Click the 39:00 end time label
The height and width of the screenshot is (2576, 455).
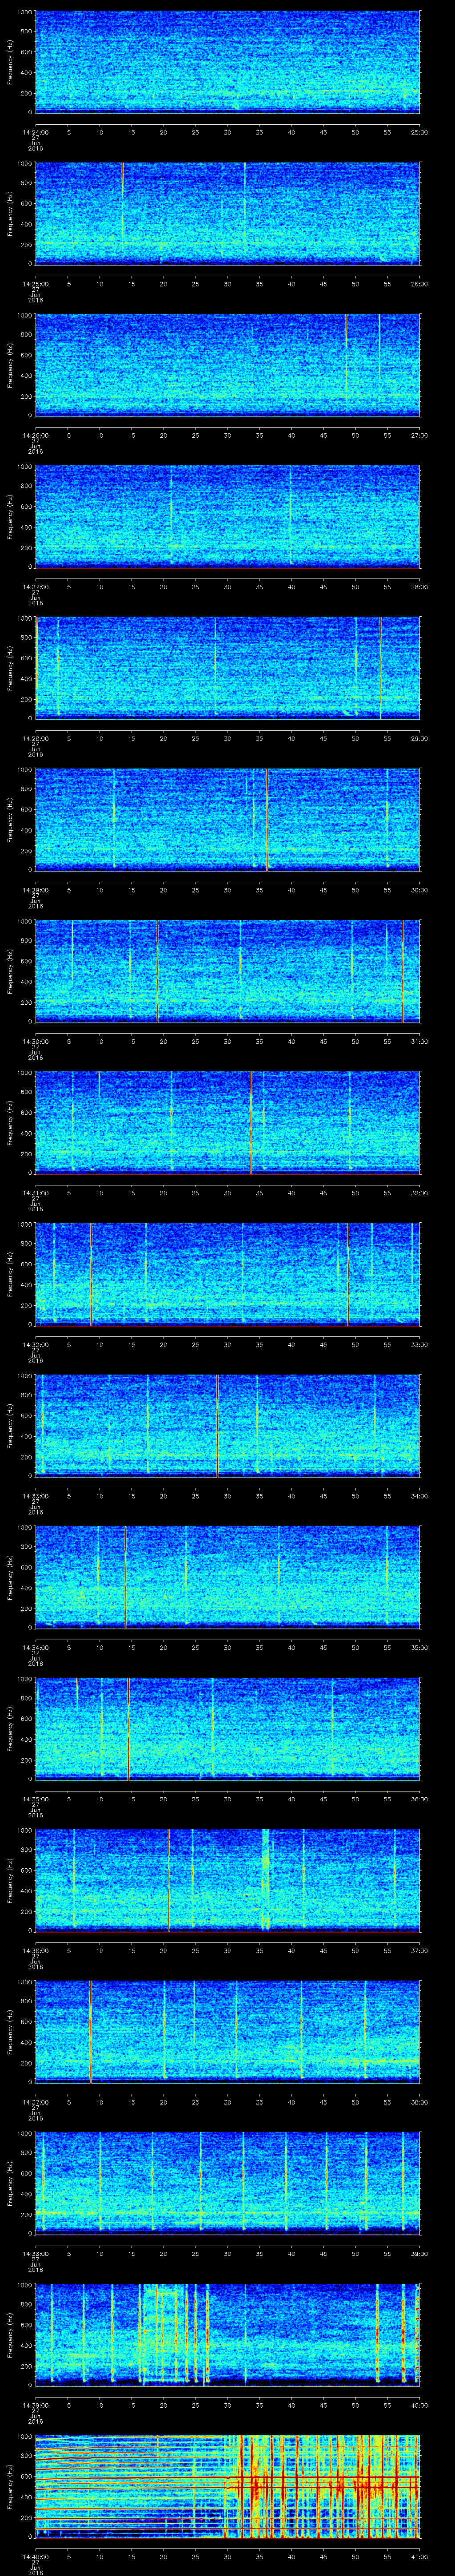[419, 2253]
